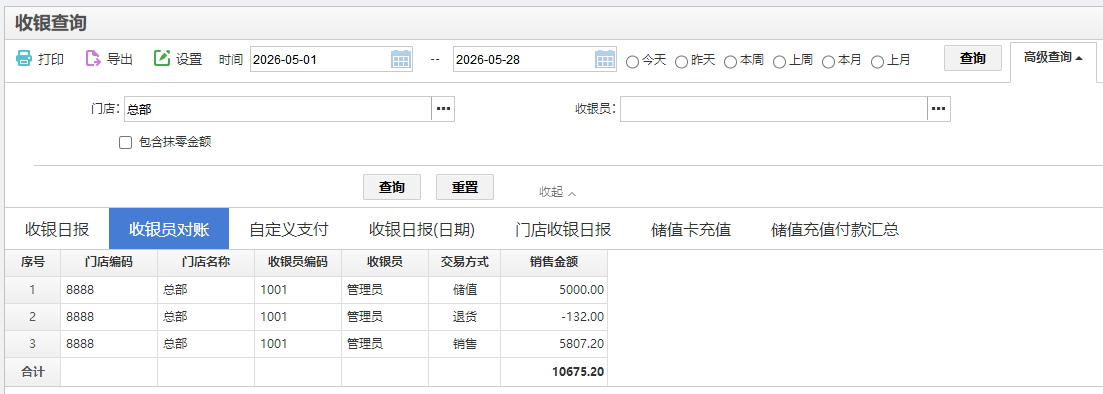Open the 设置 settings icon
The image size is (1103, 394).
pos(162,59)
